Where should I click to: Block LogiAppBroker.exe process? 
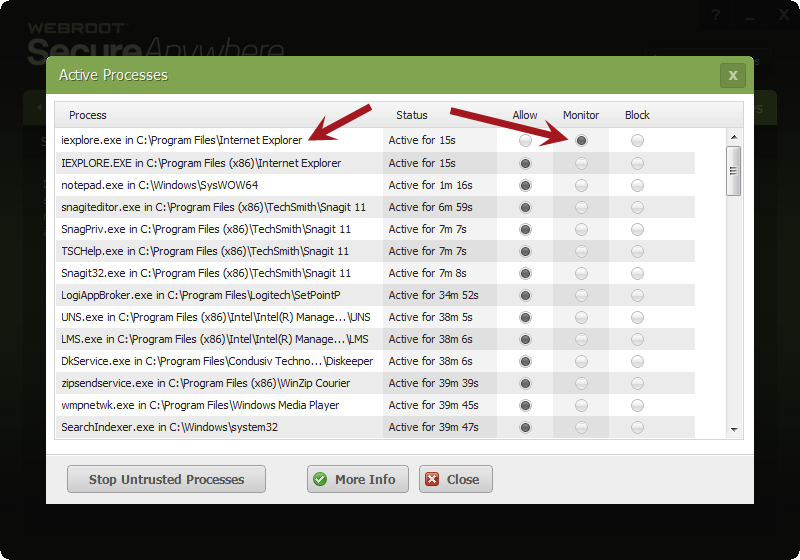(637, 295)
